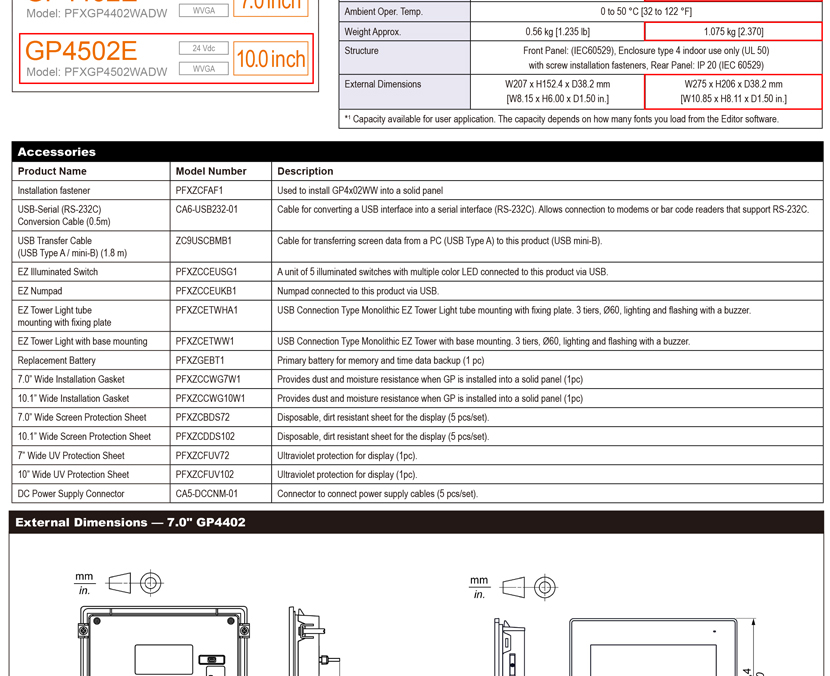Image resolution: width=830 pixels, height=676 pixels.
Task: Click the '1.075 kg [2.370]' weight cell
Action: 733,32
